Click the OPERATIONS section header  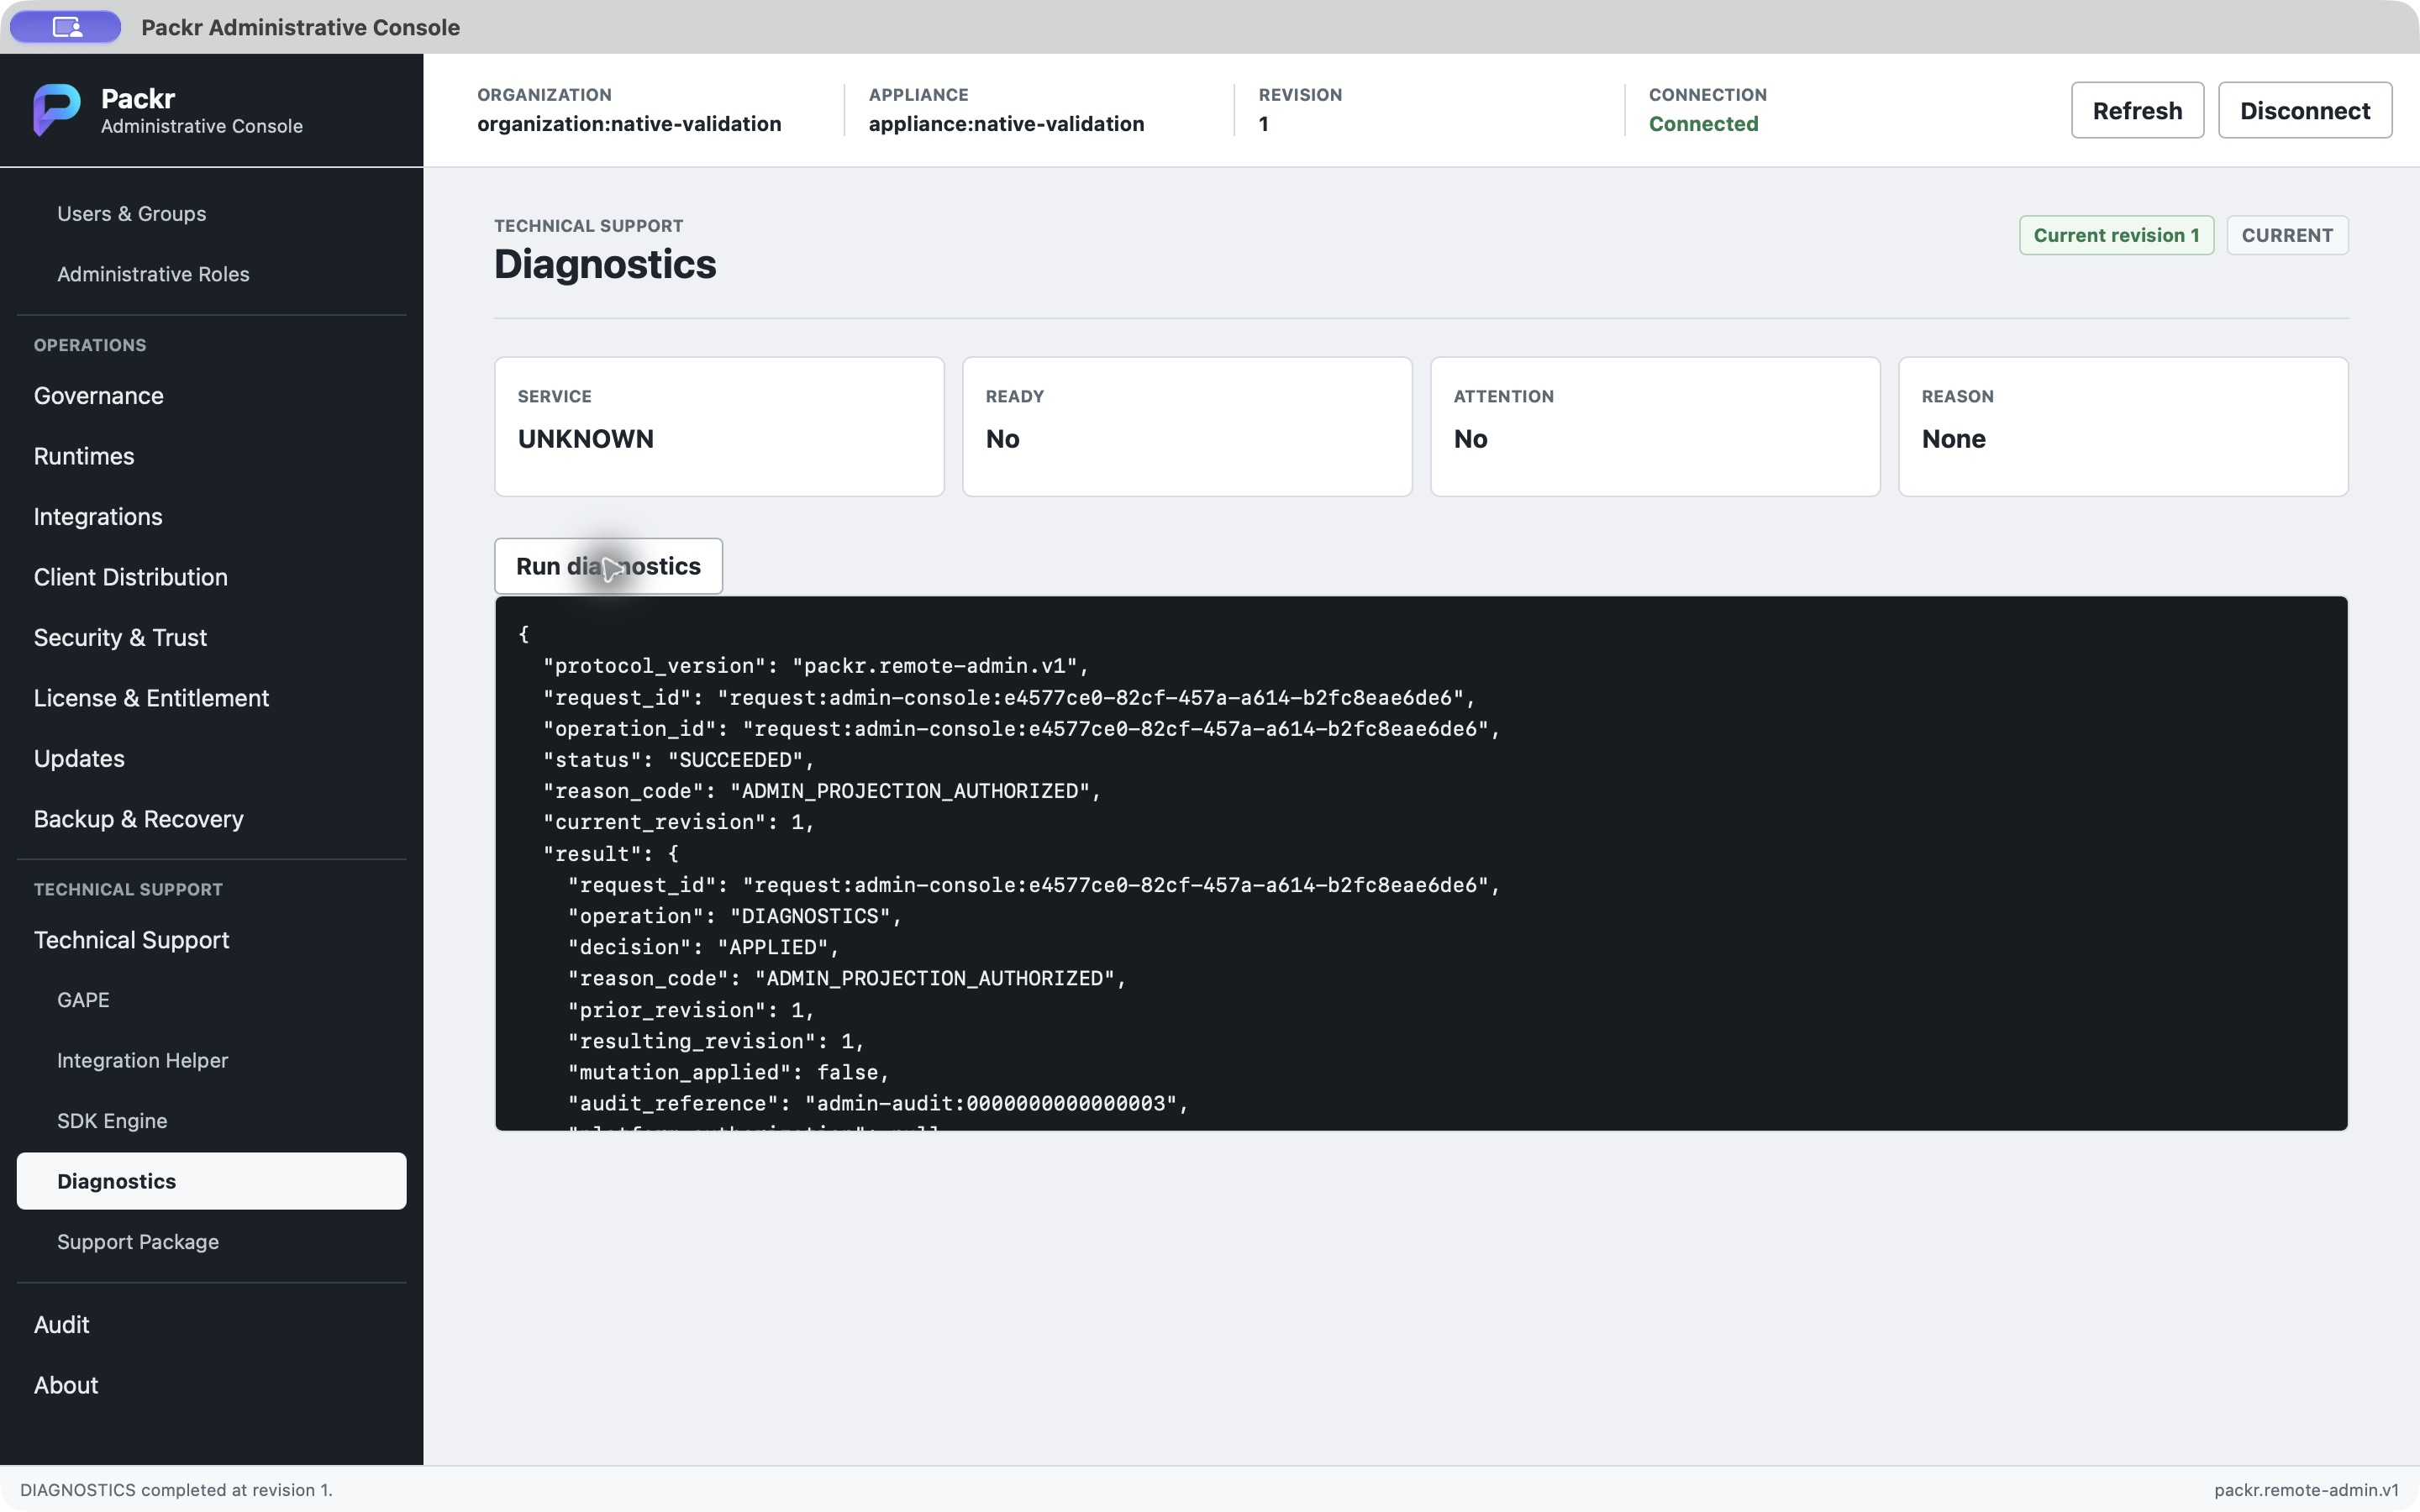[90, 345]
